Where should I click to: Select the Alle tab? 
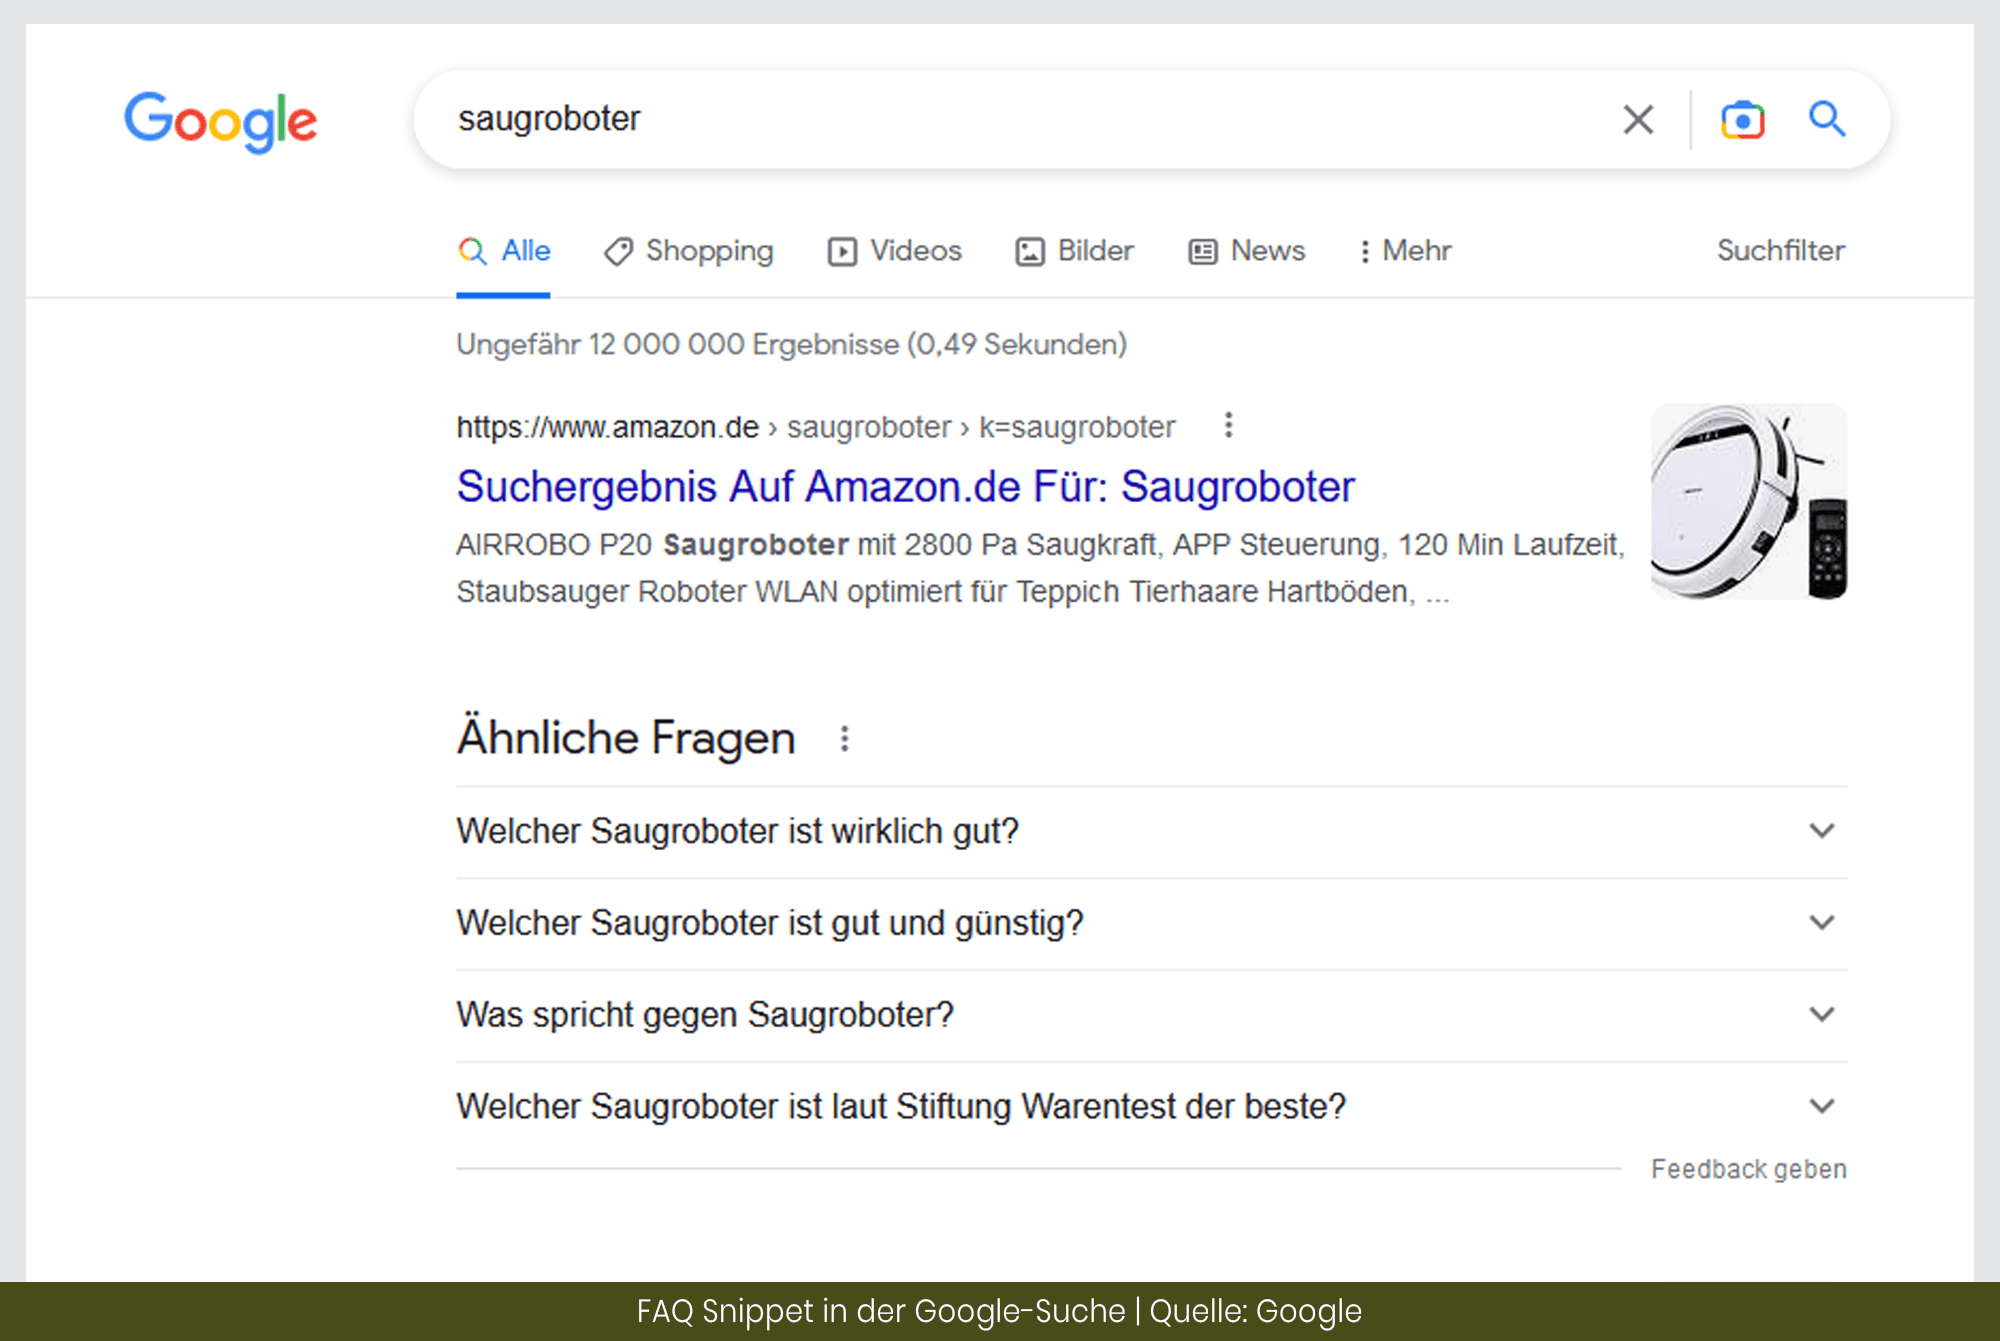pos(504,251)
